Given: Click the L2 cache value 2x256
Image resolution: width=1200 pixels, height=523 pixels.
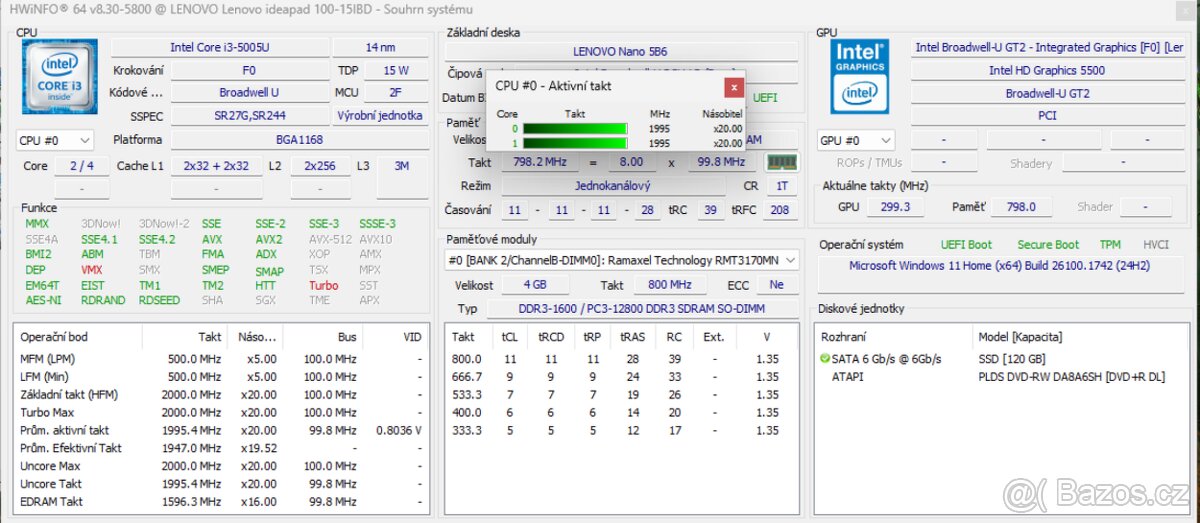Looking at the screenshot, I should pyautogui.click(x=320, y=166).
